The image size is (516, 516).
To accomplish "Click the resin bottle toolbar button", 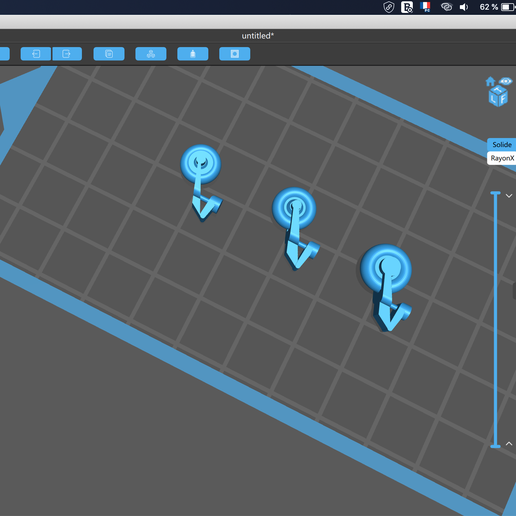I will click(x=193, y=54).
